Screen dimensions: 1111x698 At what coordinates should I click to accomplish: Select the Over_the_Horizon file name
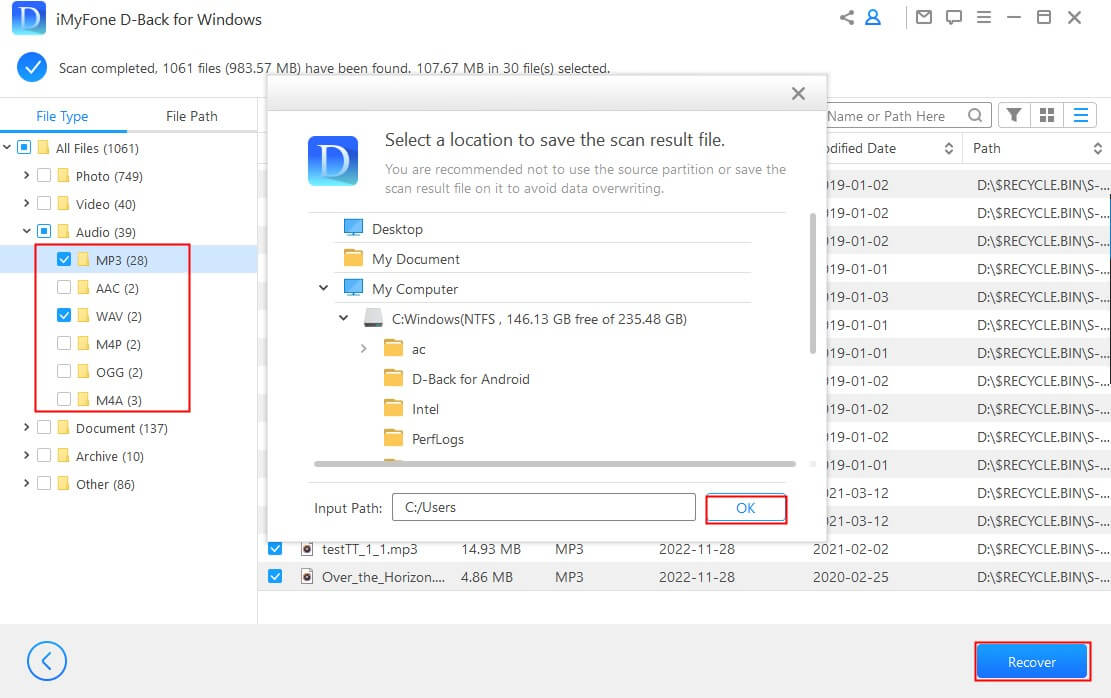coord(383,577)
